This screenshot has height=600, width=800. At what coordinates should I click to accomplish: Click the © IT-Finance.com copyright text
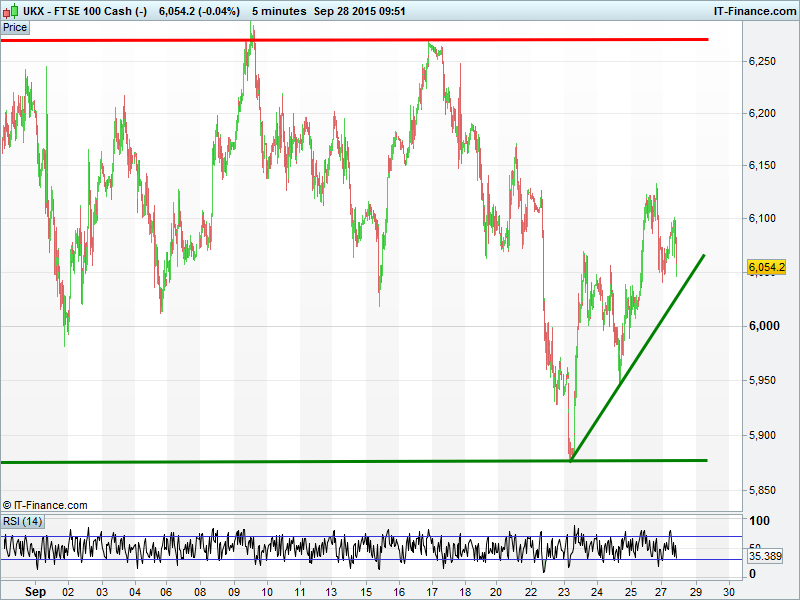[45, 505]
